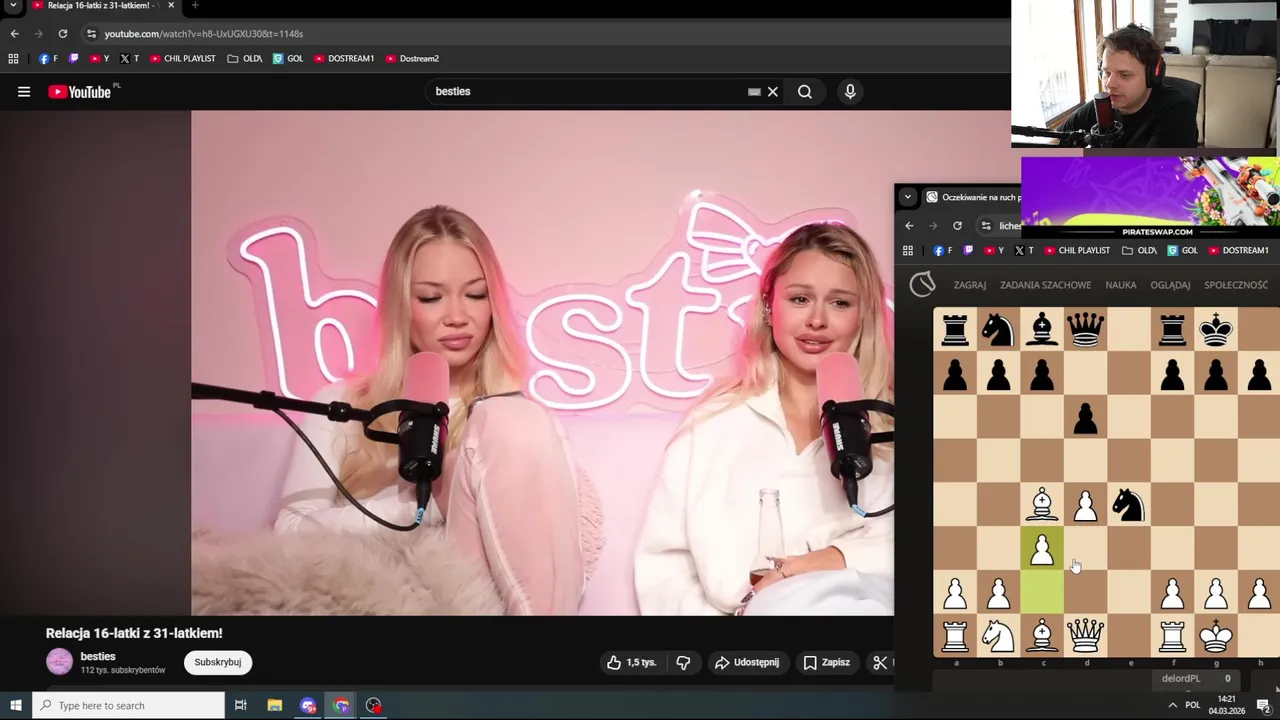
Task: Open the keyboard icon in YouTube search box
Action: coord(754,92)
